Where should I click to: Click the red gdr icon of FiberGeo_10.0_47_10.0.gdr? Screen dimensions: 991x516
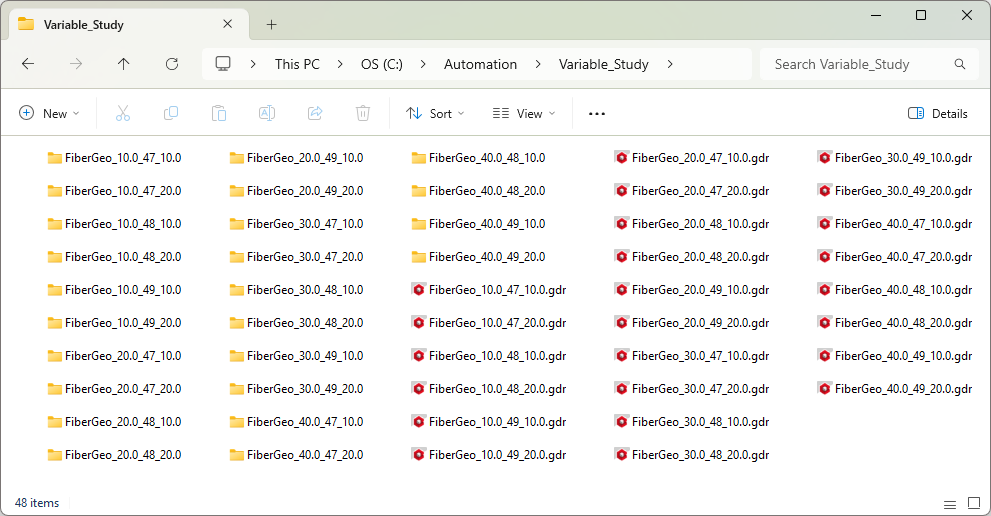pos(418,290)
